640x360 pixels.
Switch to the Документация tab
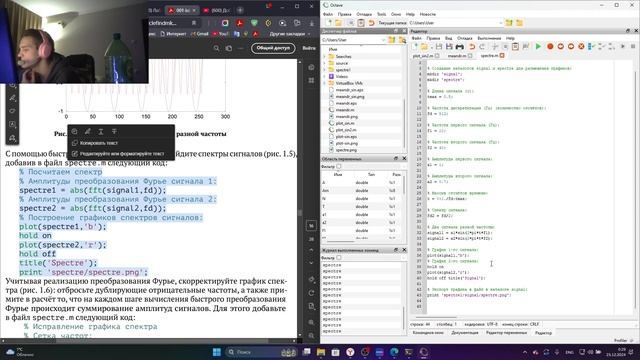[465, 333]
